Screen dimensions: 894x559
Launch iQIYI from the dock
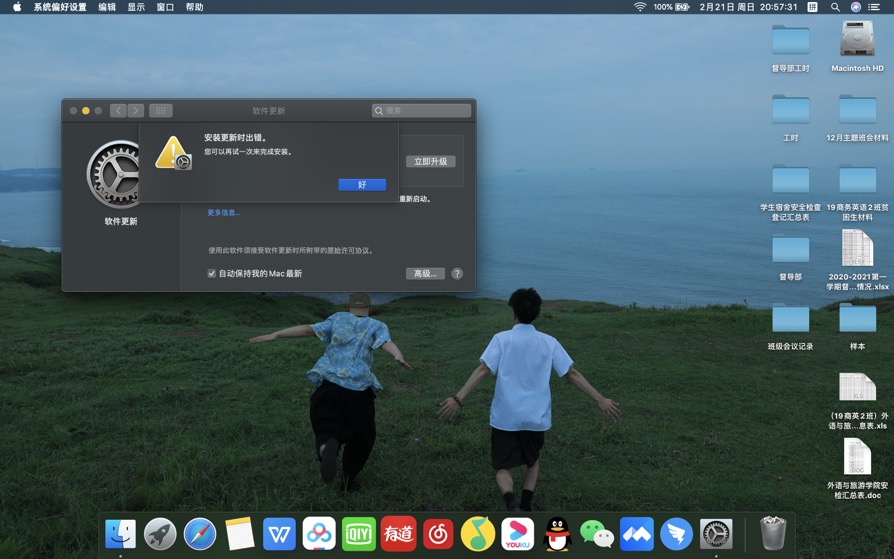click(358, 534)
